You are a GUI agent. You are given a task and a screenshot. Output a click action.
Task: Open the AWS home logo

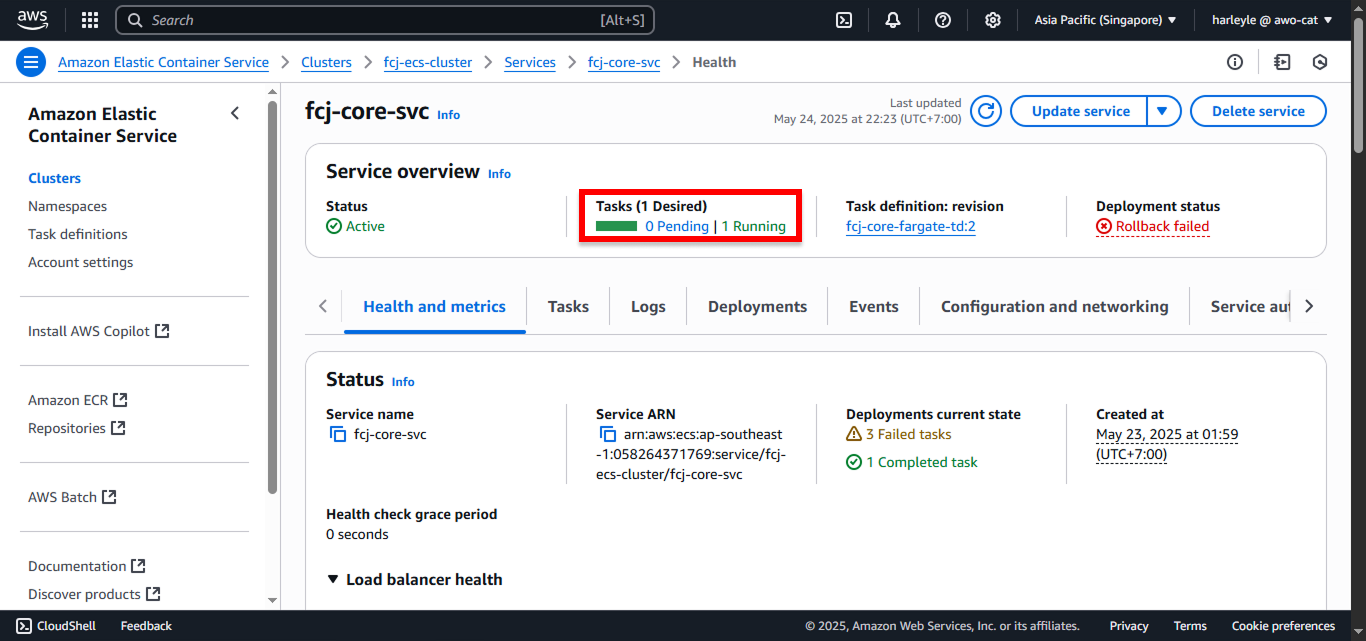(33, 20)
